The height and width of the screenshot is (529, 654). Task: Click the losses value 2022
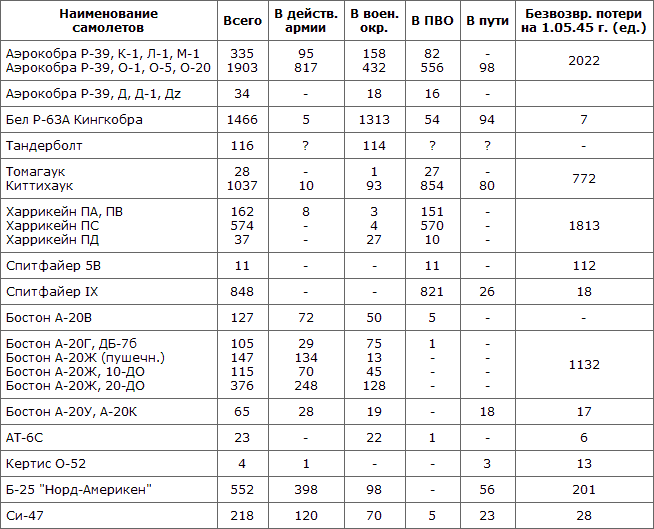click(x=583, y=60)
